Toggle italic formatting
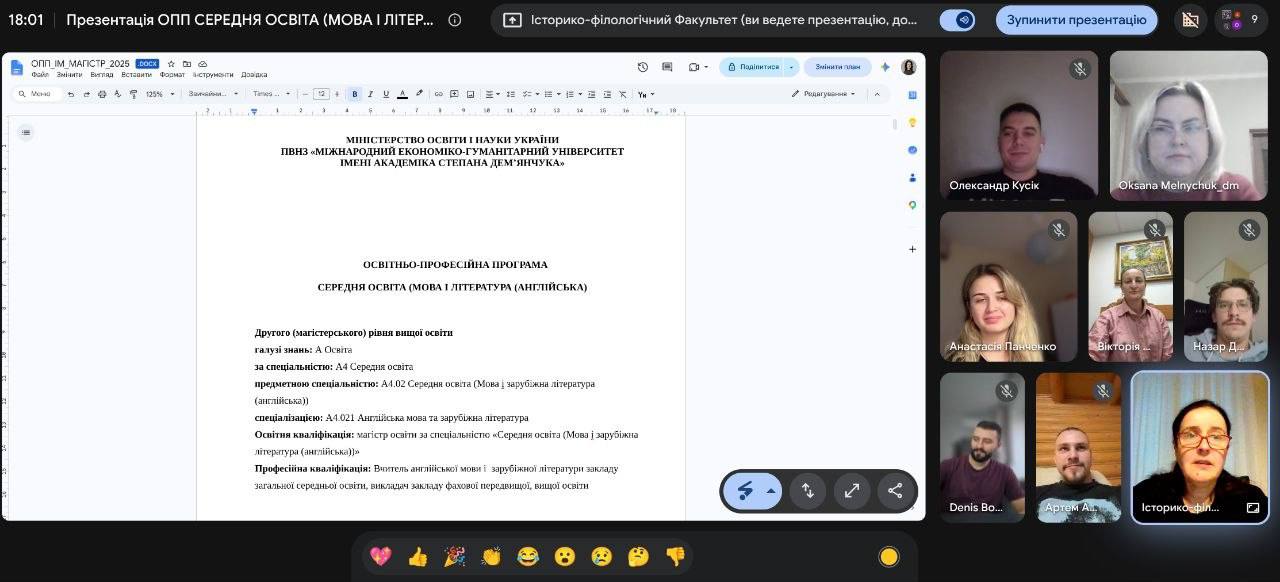 click(370, 94)
